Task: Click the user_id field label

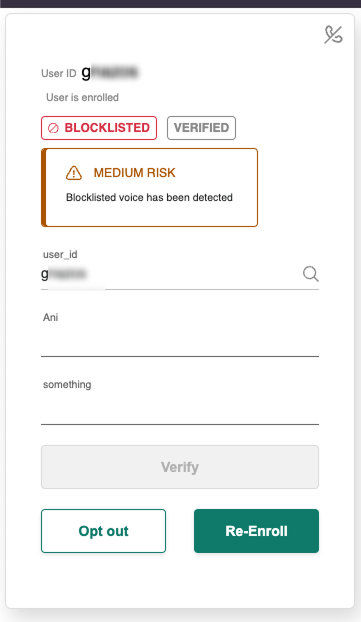Action: [60, 255]
